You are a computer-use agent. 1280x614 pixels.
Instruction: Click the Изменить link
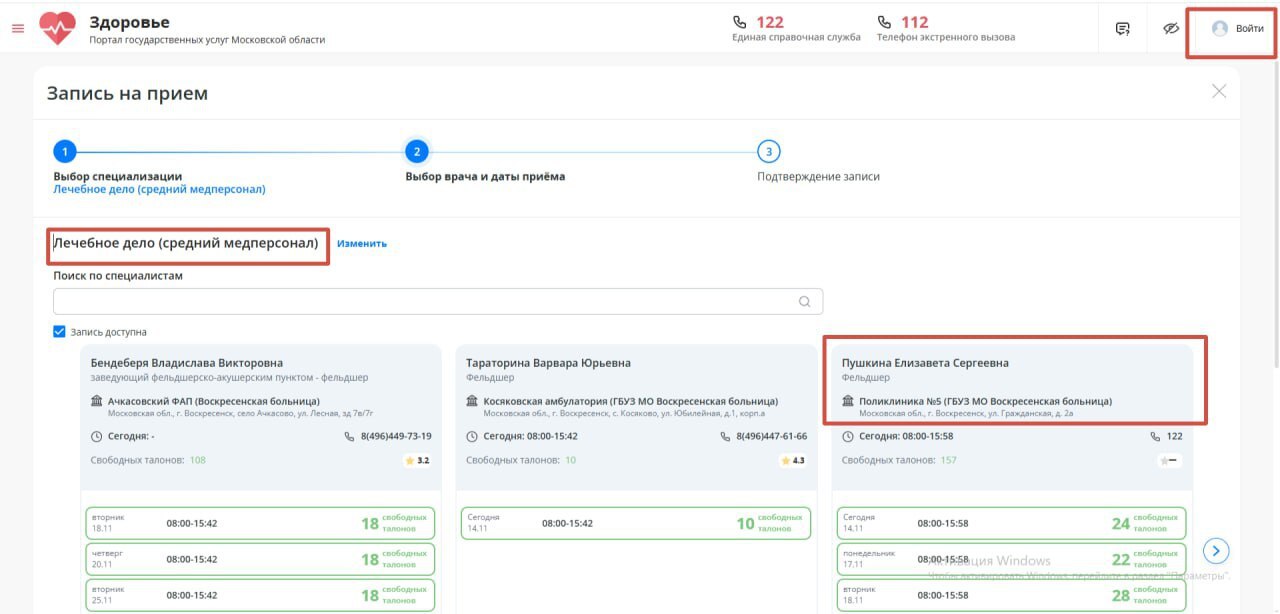tap(361, 243)
